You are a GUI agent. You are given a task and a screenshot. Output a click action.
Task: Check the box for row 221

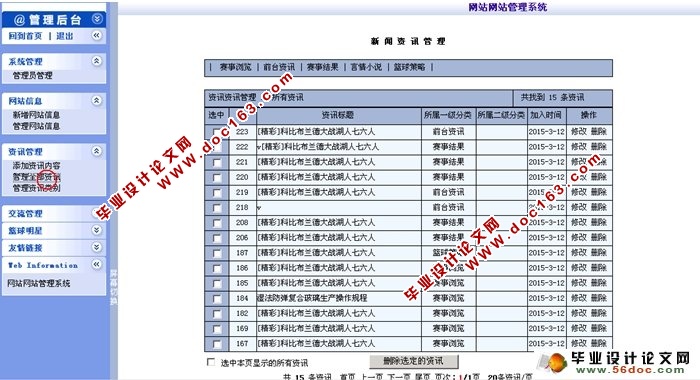tap(217, 162)
